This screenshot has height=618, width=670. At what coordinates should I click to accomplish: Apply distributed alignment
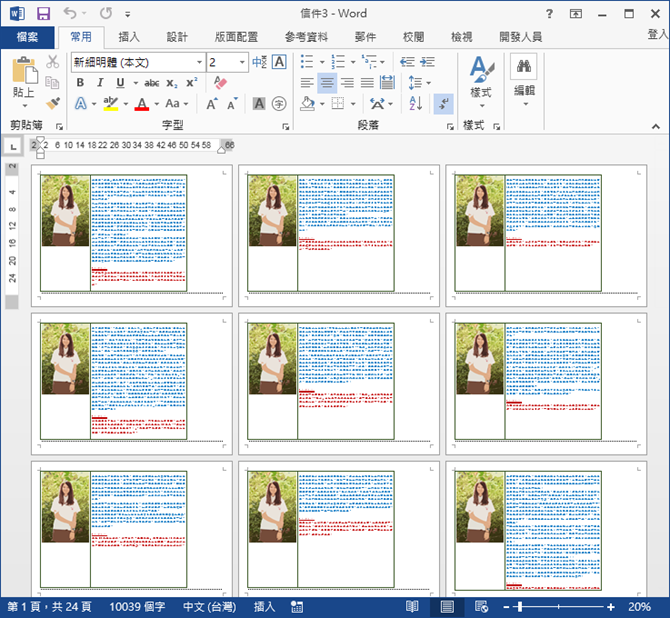[387, 82]
